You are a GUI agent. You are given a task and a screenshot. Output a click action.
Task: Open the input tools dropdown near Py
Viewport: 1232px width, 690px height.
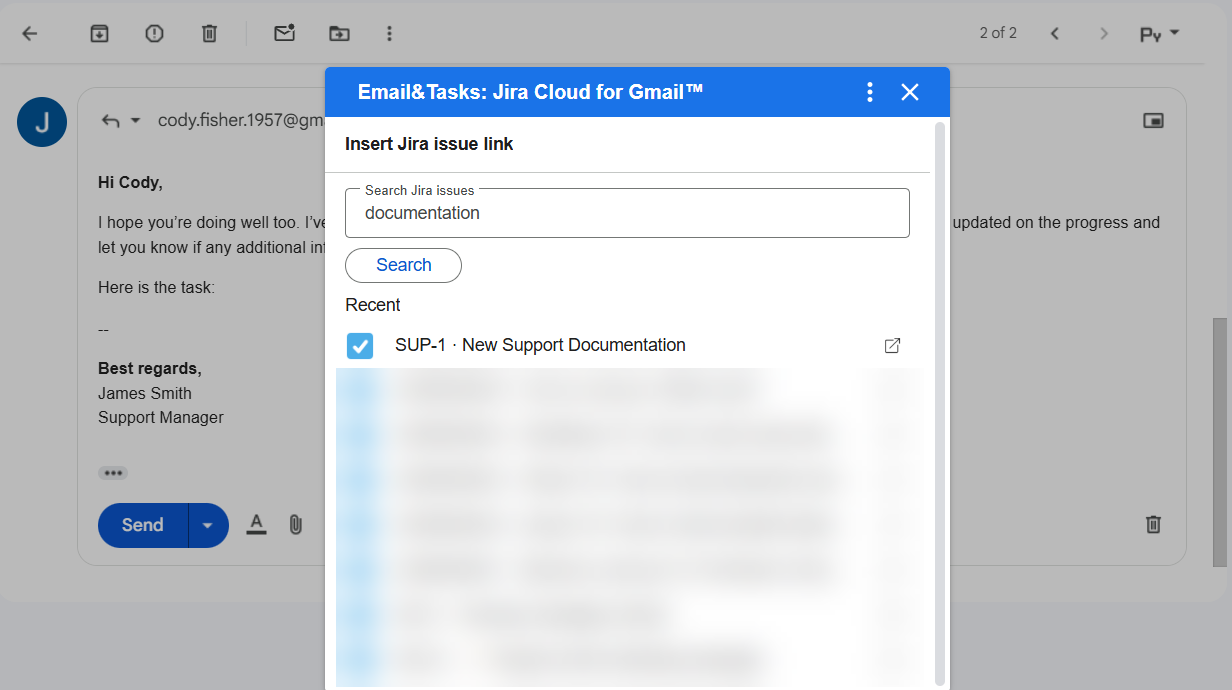pyautogui.click(x=1176, y=32)
